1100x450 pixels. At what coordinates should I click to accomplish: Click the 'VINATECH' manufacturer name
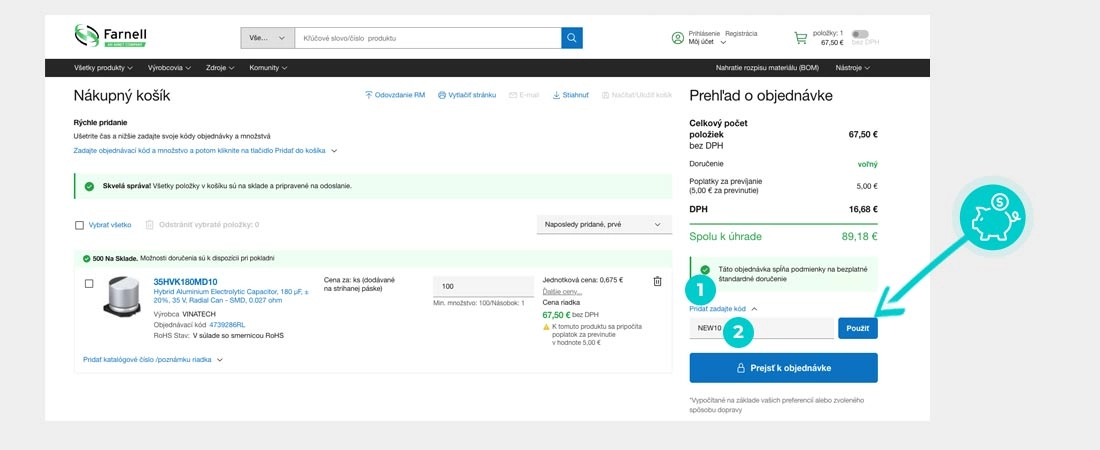199,315
